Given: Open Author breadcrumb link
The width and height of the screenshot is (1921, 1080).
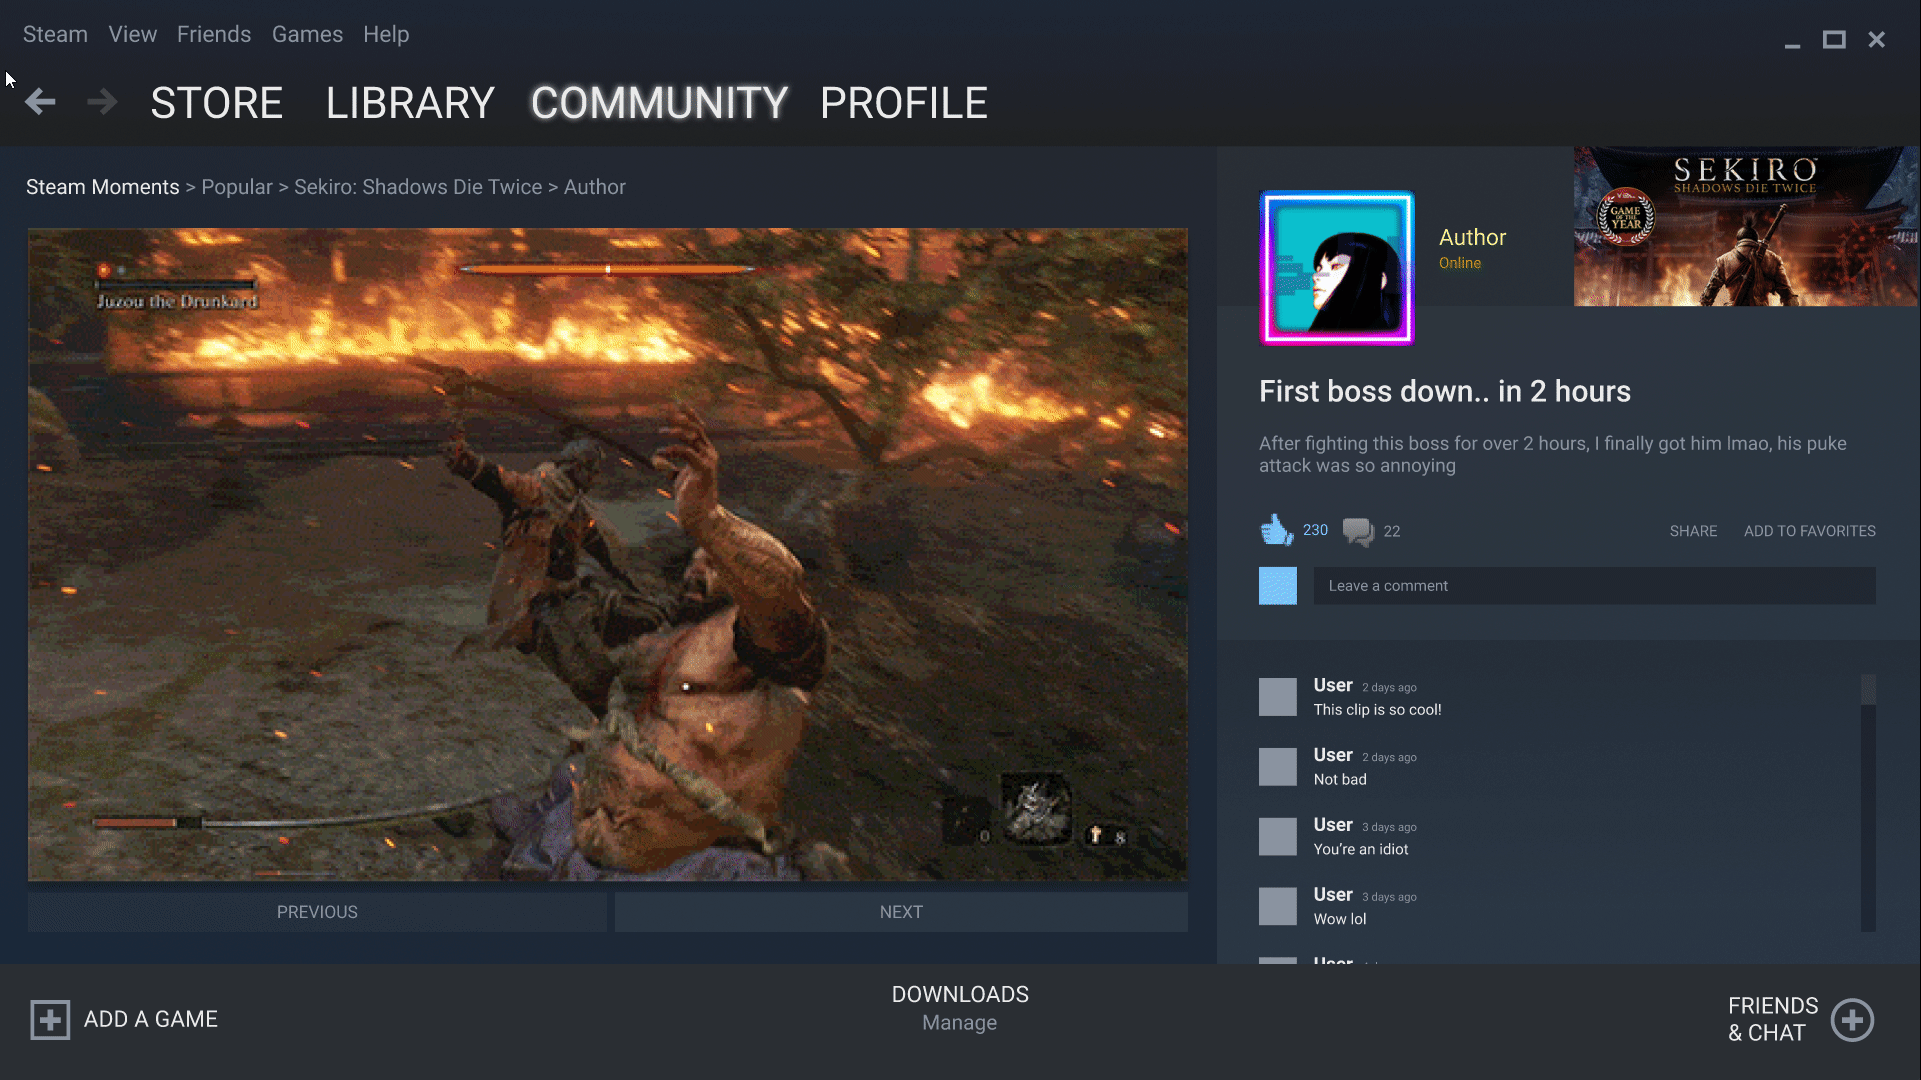Looking at the screenshot, I should pyautogui.click(x=595, y=187).
